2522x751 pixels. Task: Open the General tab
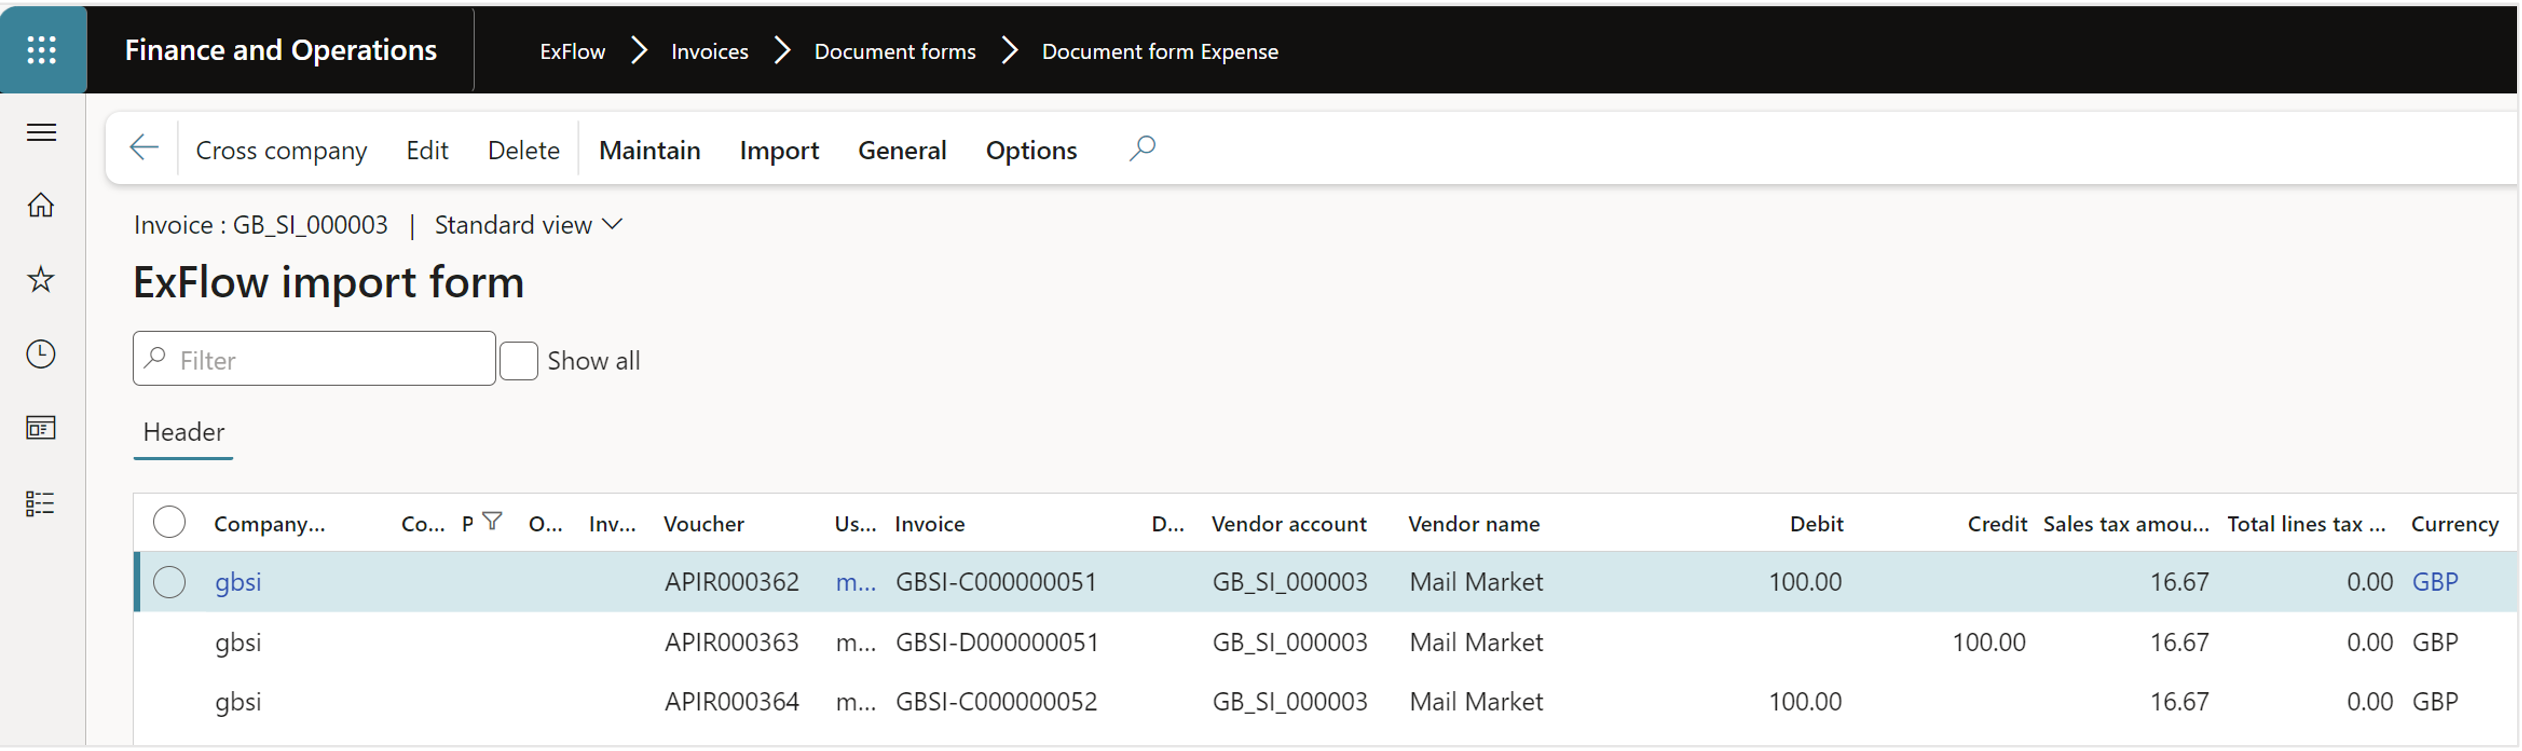902,150
